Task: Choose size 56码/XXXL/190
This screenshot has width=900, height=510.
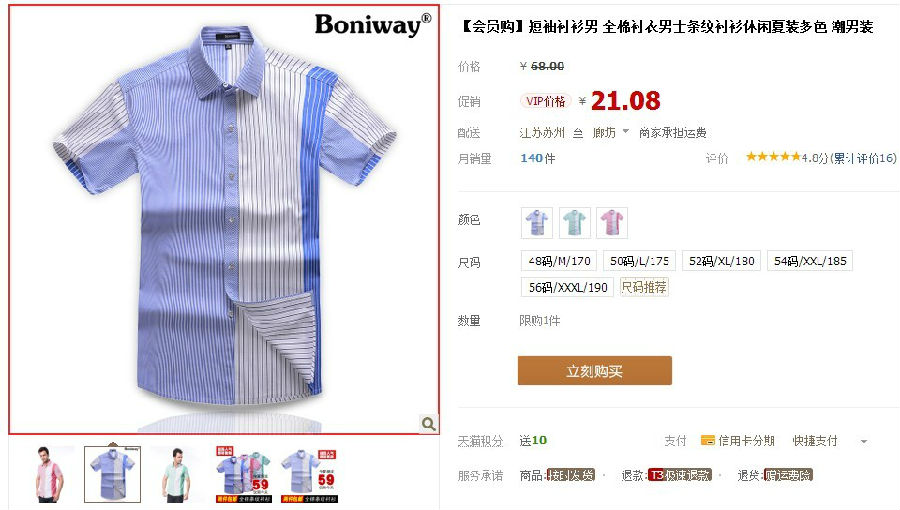Action: click(x=568, y=287)
